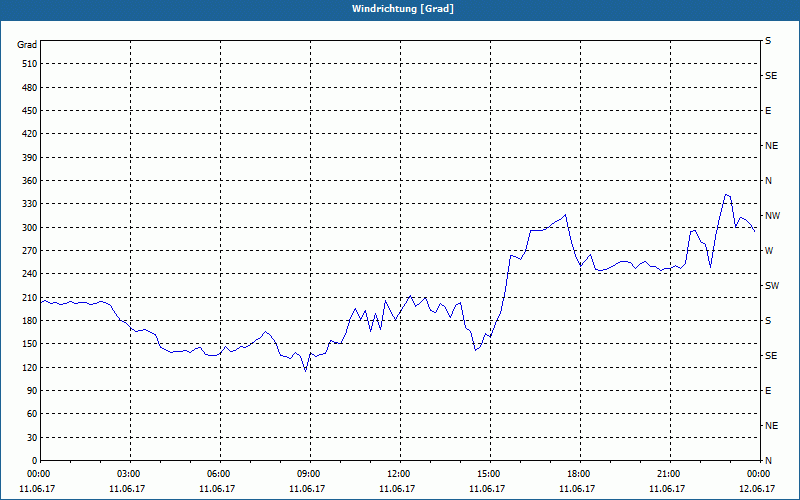Click the SW compass direction label
This screenshot has height=500, width=800.
point(772,286)
